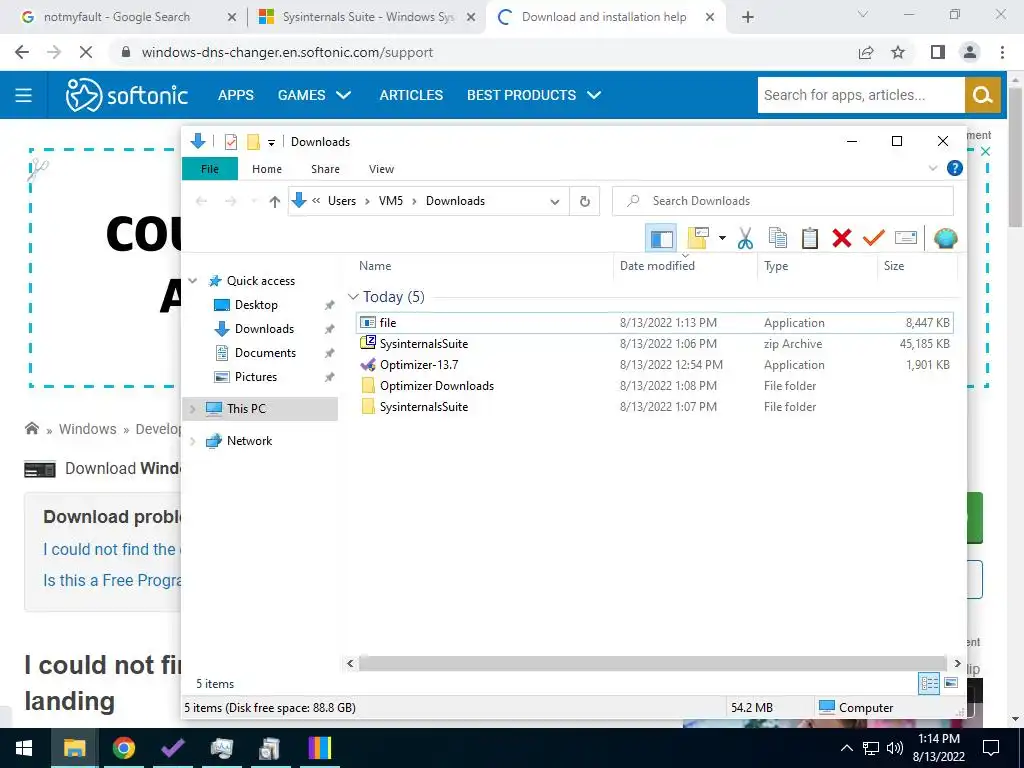The height and width of the screenshot is (768, 1024).
Task: Select the 'file' application entry
Action: pyautogui.click(x=654, y=323)
